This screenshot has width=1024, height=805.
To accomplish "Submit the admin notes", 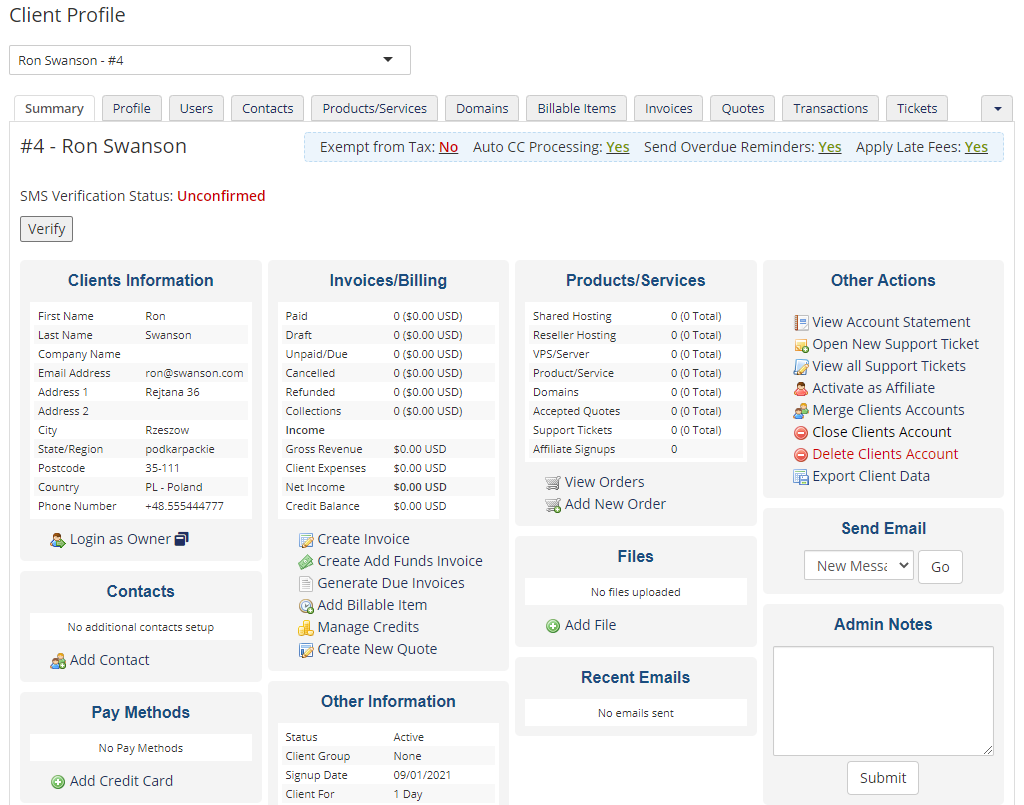I will pyautogui.click(x=882, y=778).
